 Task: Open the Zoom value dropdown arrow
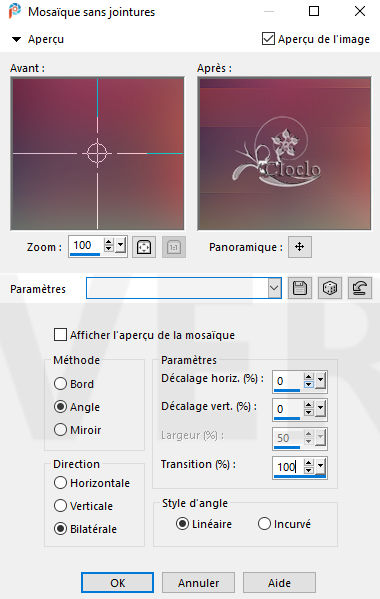click(x=121, y=244)
